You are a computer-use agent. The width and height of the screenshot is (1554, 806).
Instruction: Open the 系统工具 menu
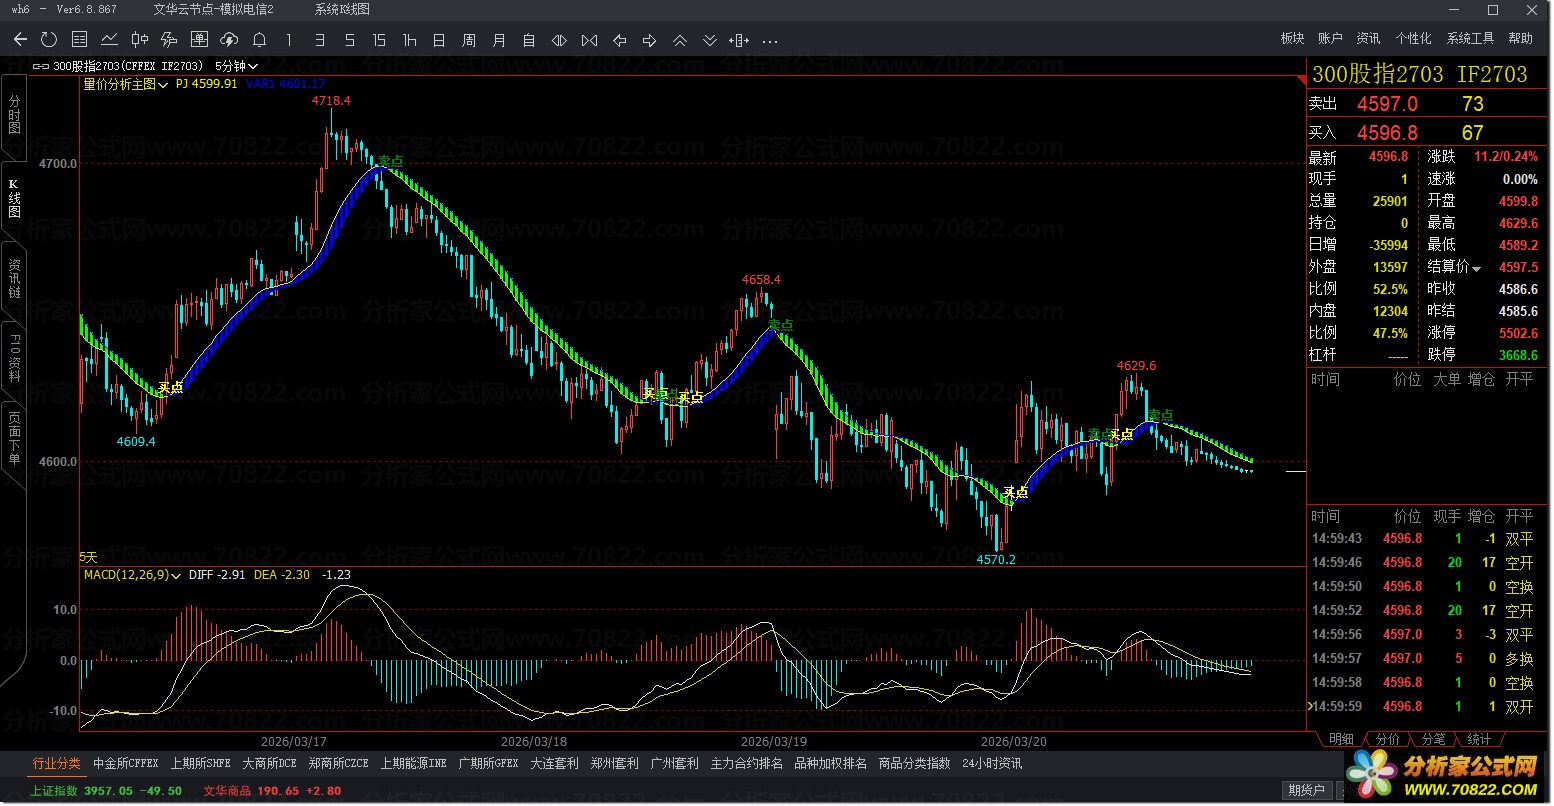1470,38
